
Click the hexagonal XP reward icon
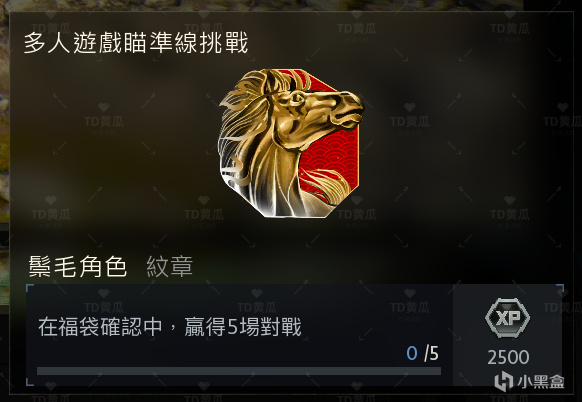[x=507, y=318]
